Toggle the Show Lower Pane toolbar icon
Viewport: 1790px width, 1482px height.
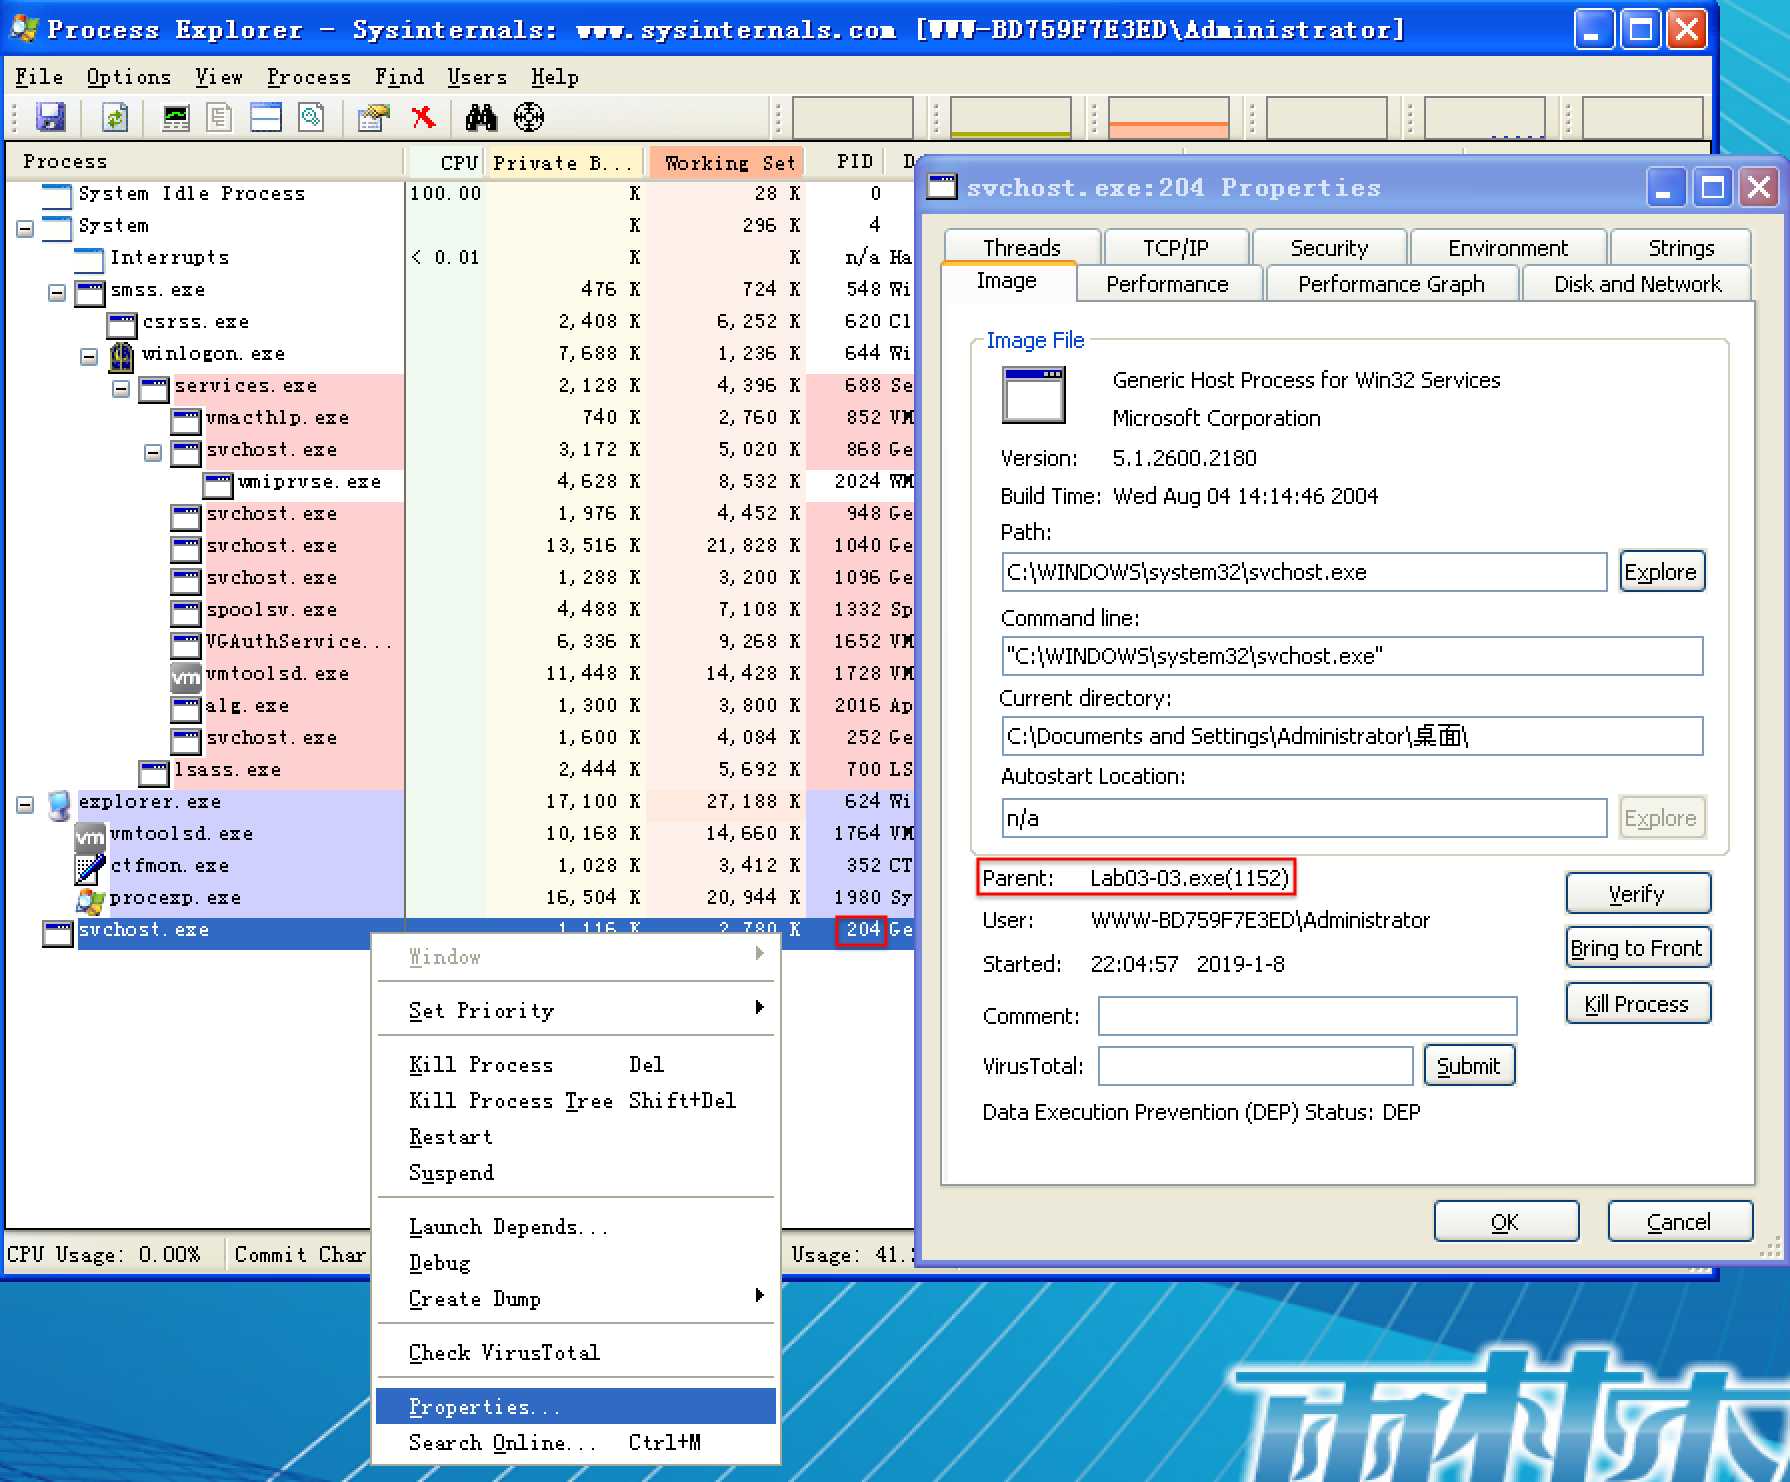[266, 117]
